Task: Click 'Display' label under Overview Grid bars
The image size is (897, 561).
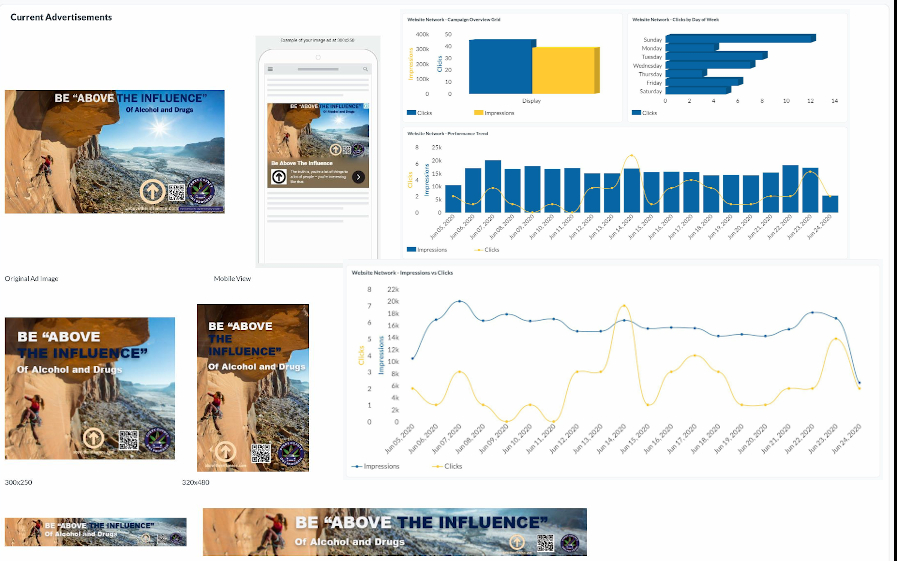Action: coord(531,101)
